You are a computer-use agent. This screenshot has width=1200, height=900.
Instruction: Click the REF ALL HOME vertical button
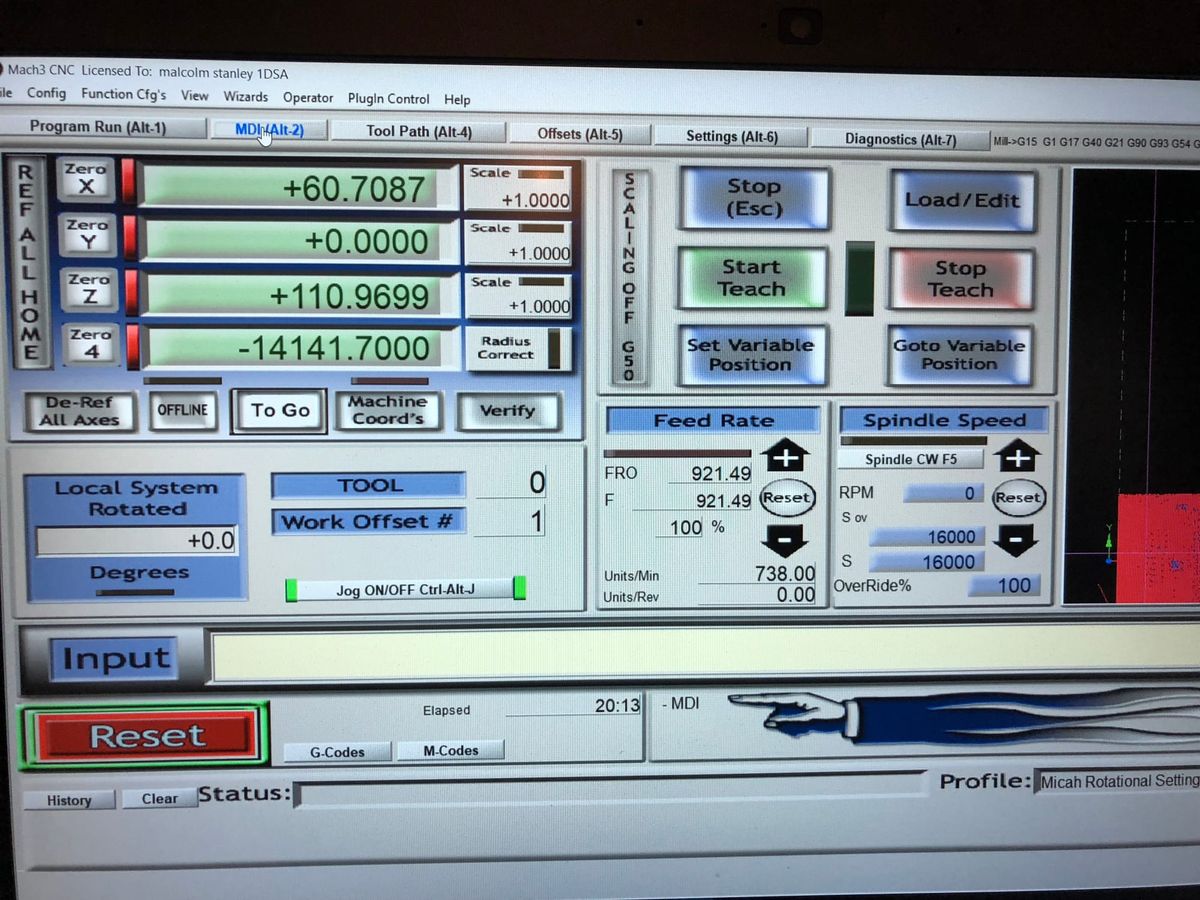click(x=29, y=264)
